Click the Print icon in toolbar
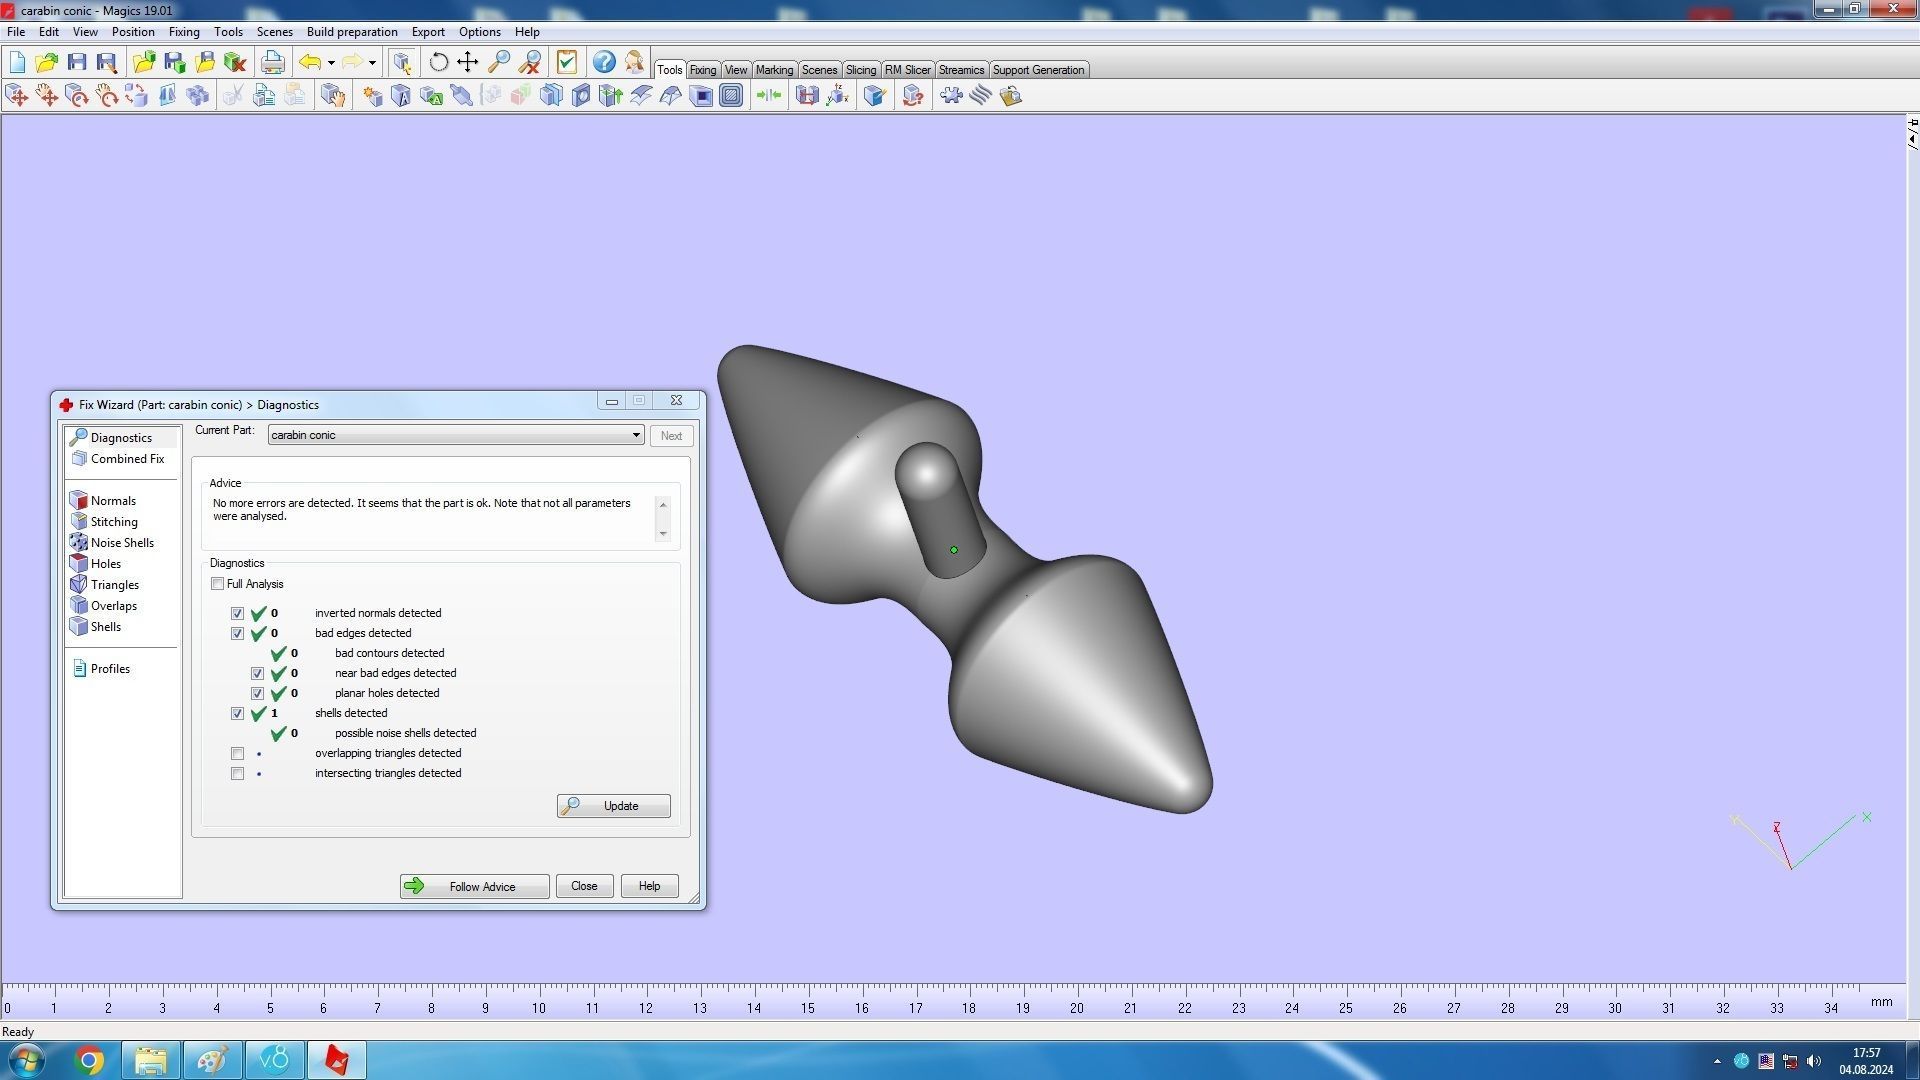 (272, 62)
